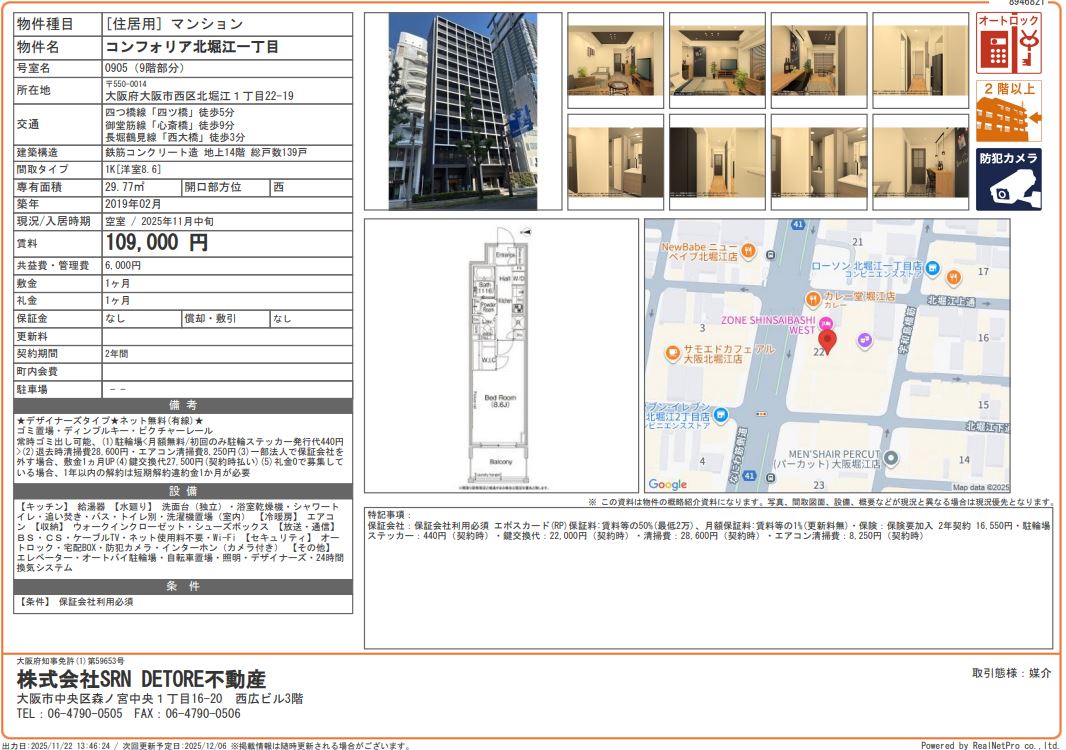Click the property name コンフォリア北堀江一丁目

tap(192, 47)
